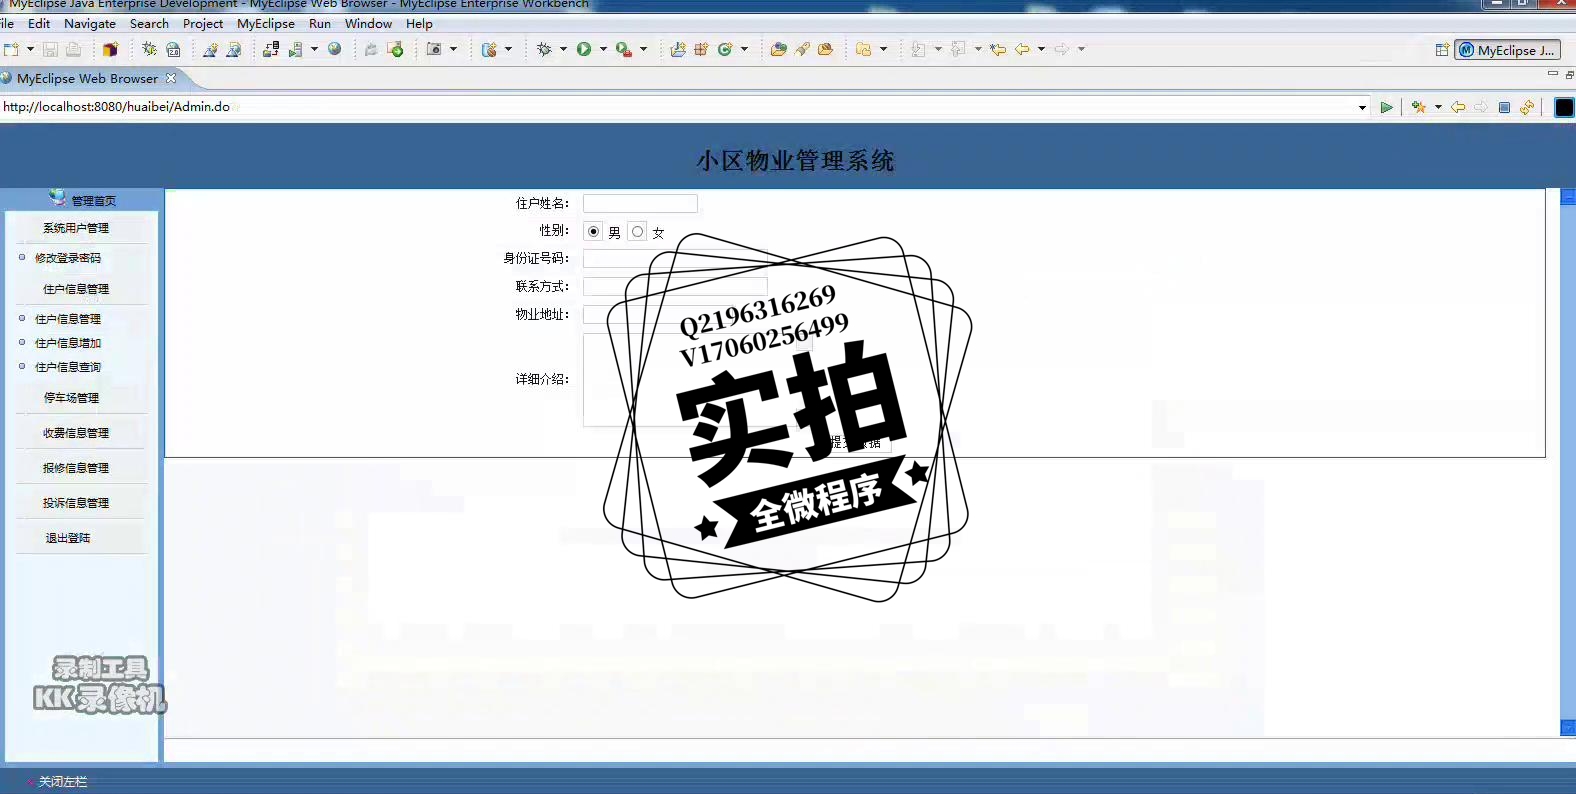Click the page vertical scrollbar down arrow
The width and height of the screenshot is (1576, 794).
click(x=1568, y=728)
